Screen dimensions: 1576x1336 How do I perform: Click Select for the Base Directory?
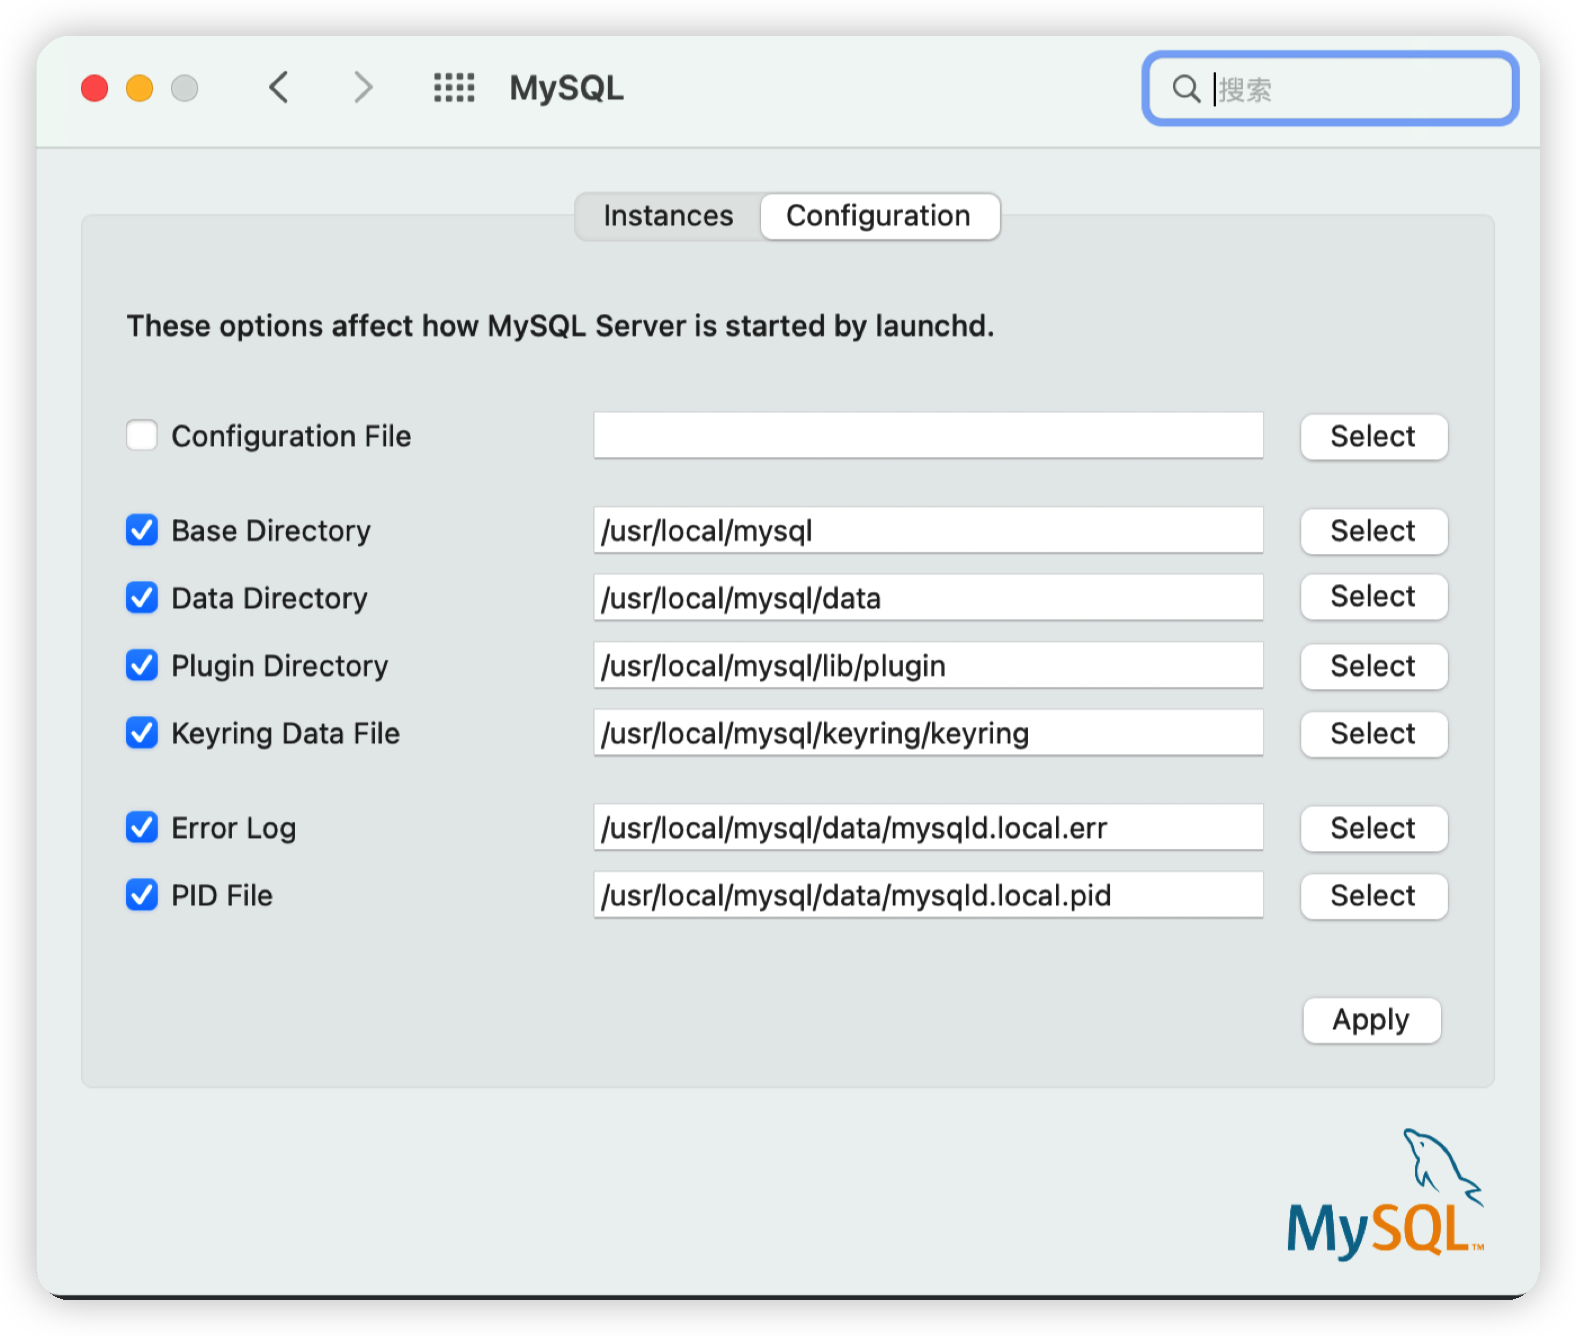pos(1373,531)
